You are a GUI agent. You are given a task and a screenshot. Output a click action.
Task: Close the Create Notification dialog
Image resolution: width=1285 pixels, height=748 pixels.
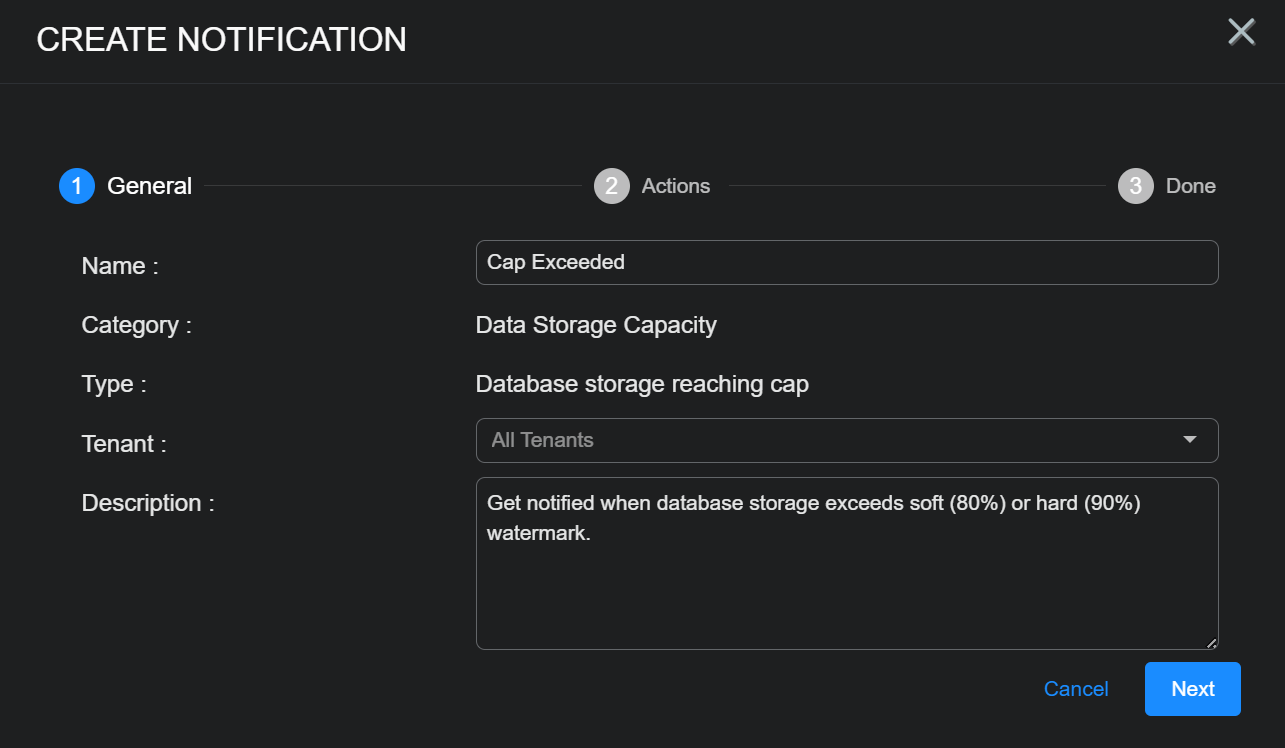click(x=1241, y=33)
